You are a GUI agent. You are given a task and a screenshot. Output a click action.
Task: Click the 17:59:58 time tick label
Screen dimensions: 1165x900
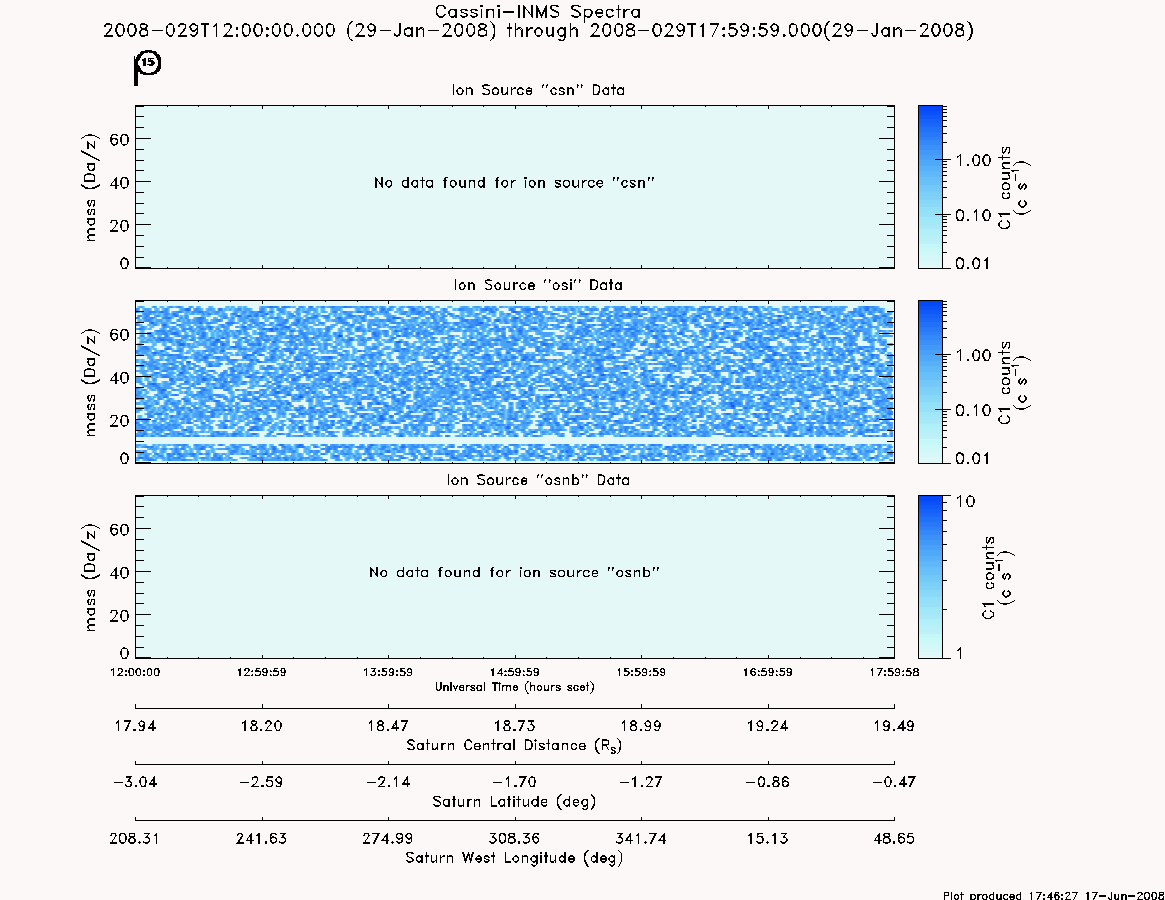894,672
